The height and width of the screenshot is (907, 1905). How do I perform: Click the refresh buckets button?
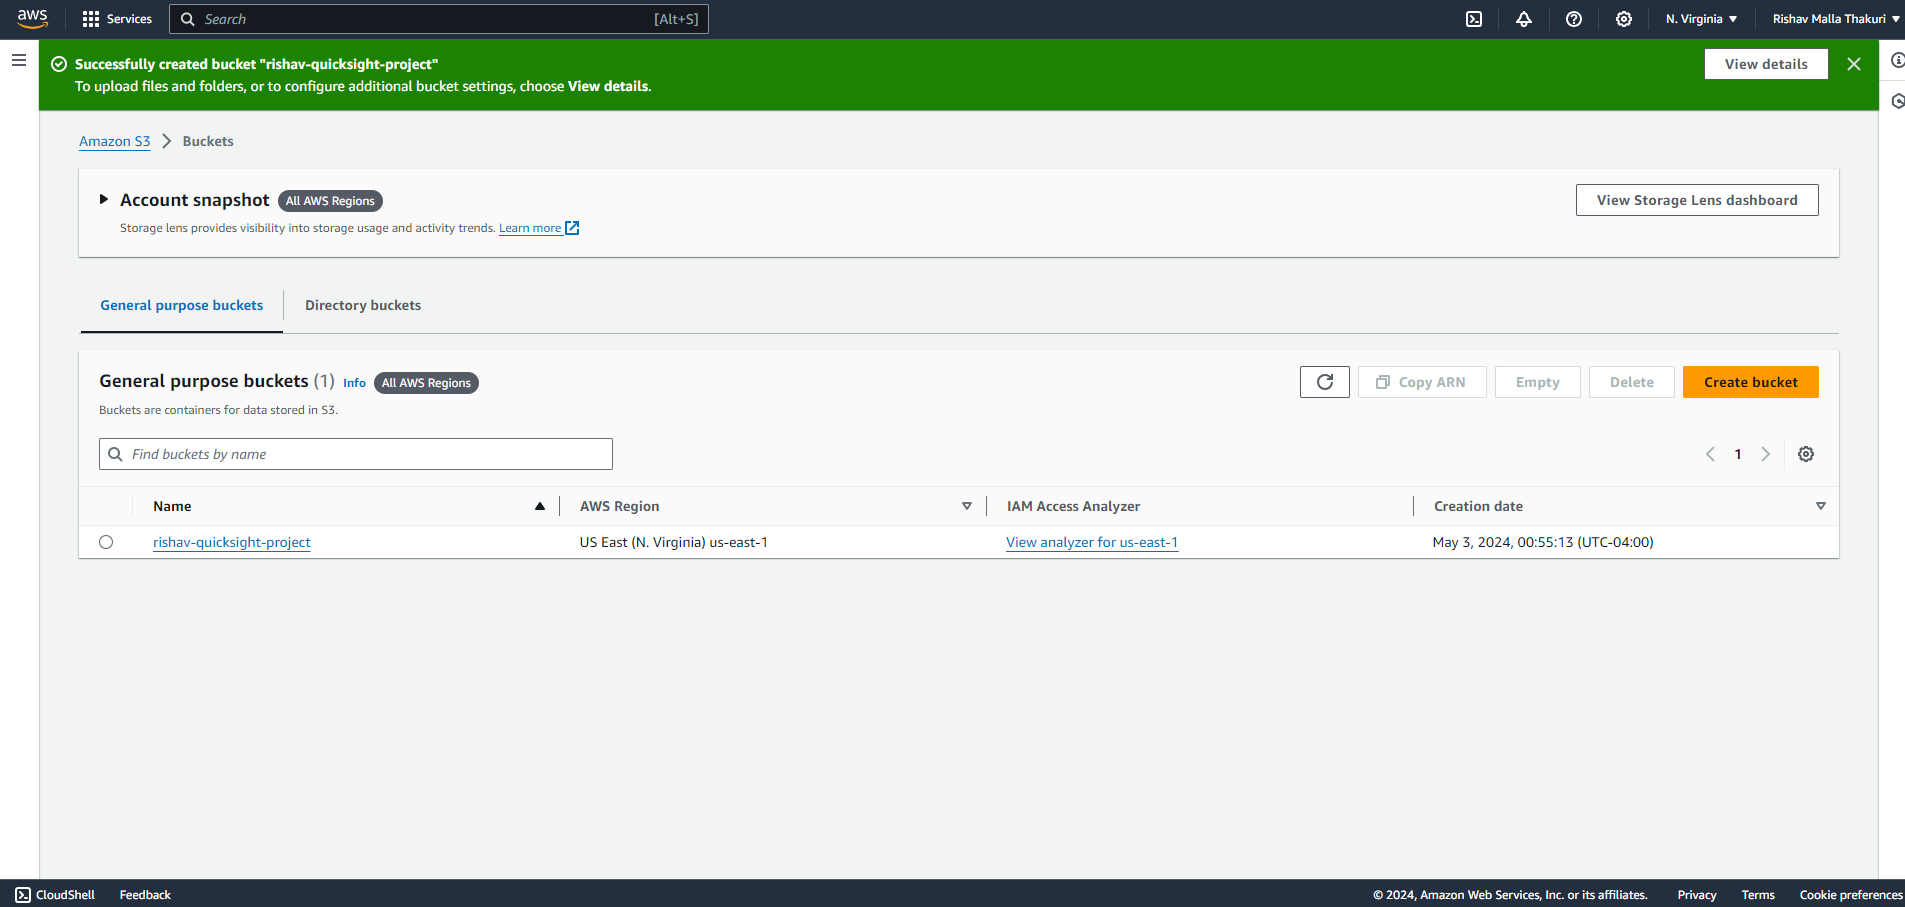(x=1325, y=382)
